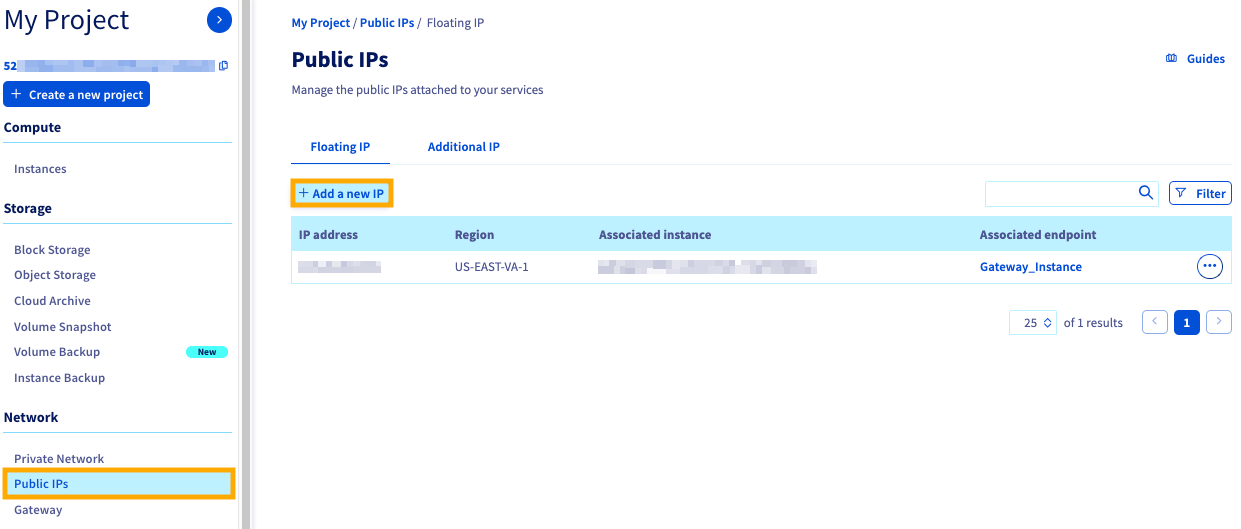Click the Associated endpoint column header

pyautogui.click(x=1038, y=235)
